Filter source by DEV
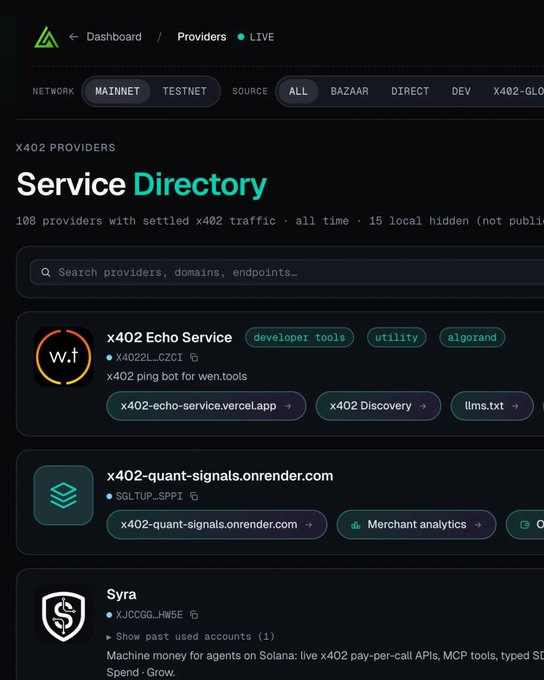544x680 pixels. (461, 91)
